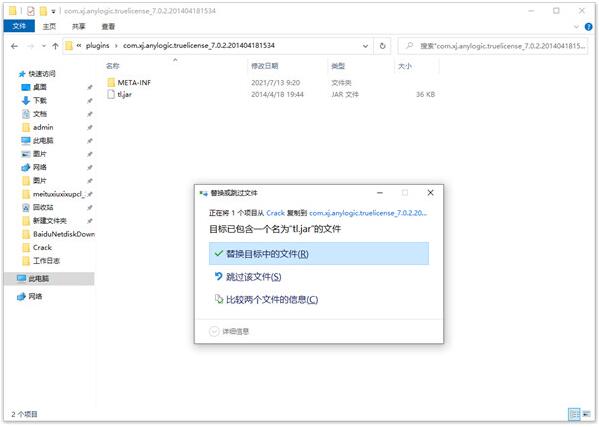Viewport: 599px width, 427px height.
Task: Open recent locations dropdown arrow
Action: [44, 46]
